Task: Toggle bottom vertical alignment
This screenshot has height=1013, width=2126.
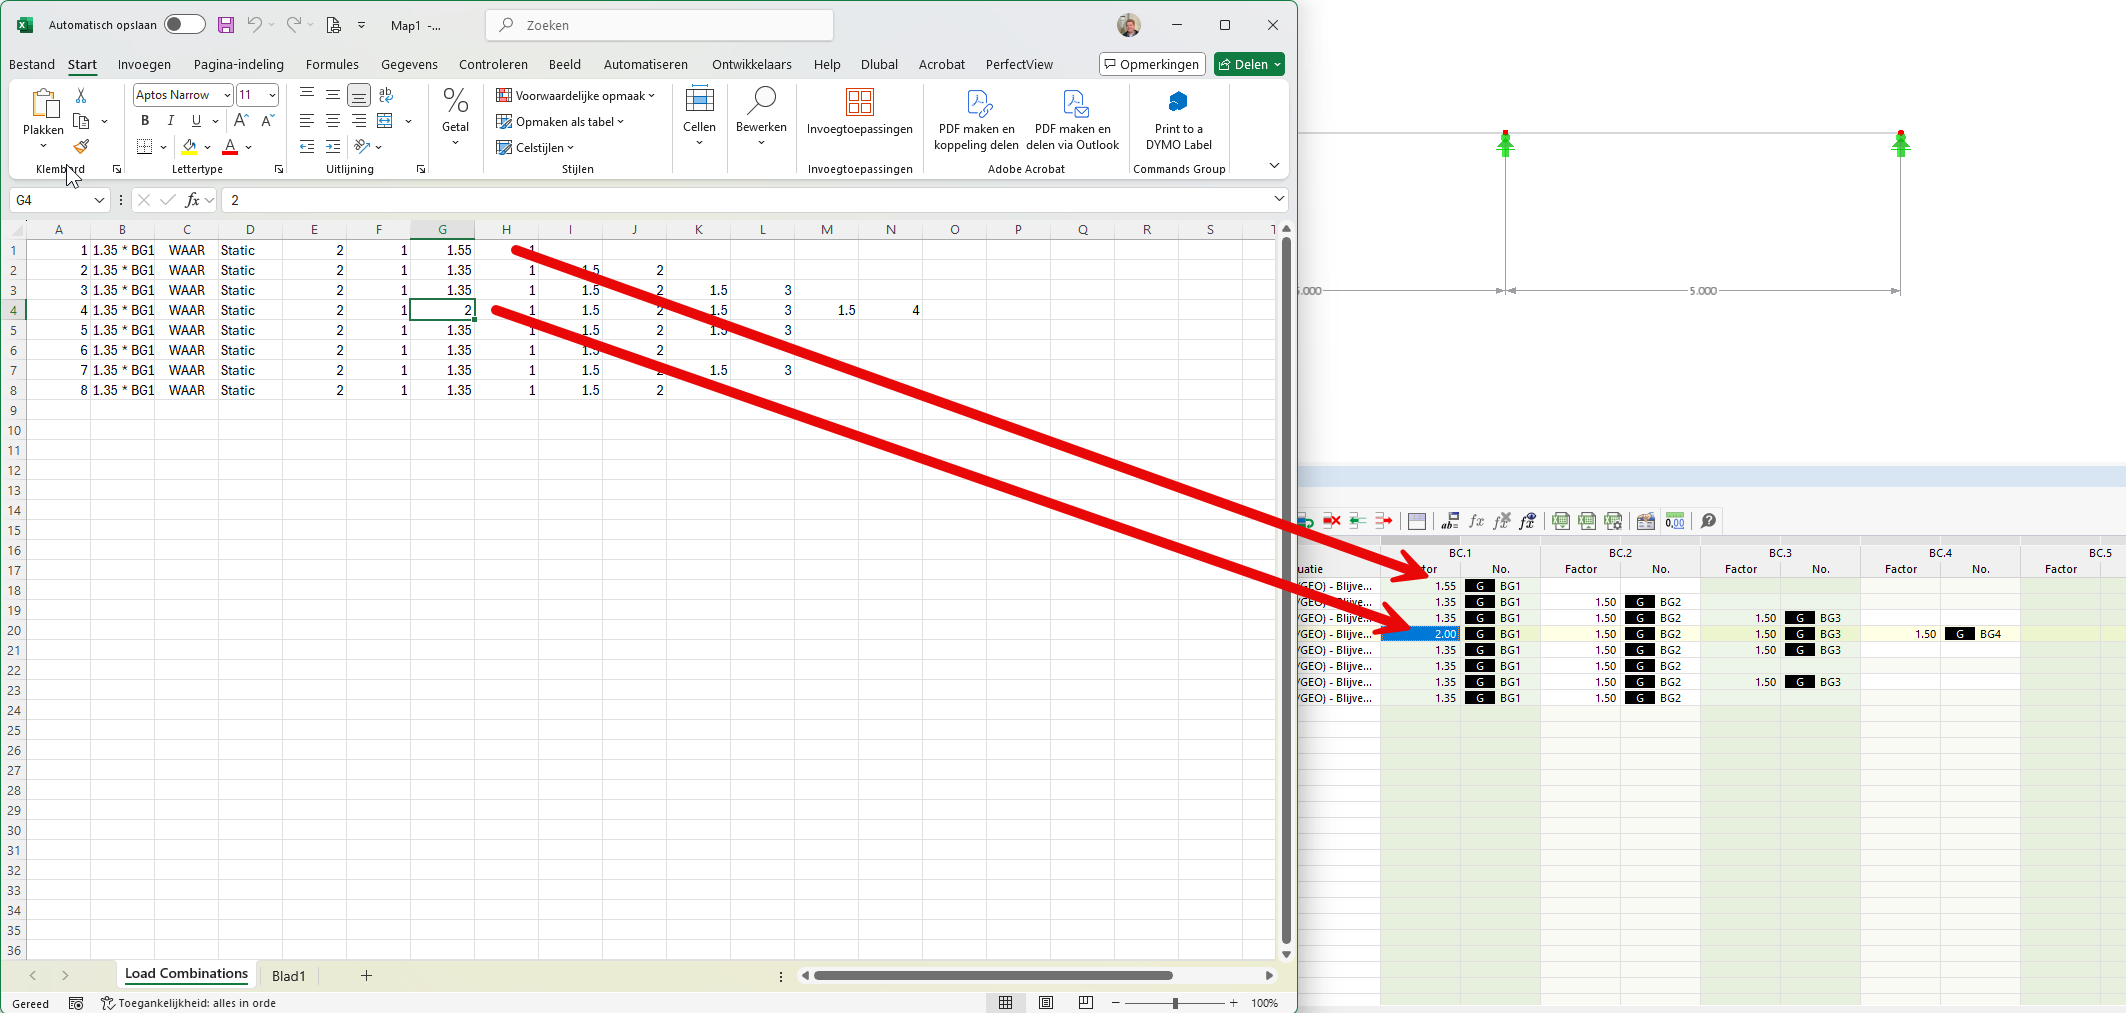Action: [359, 95]
